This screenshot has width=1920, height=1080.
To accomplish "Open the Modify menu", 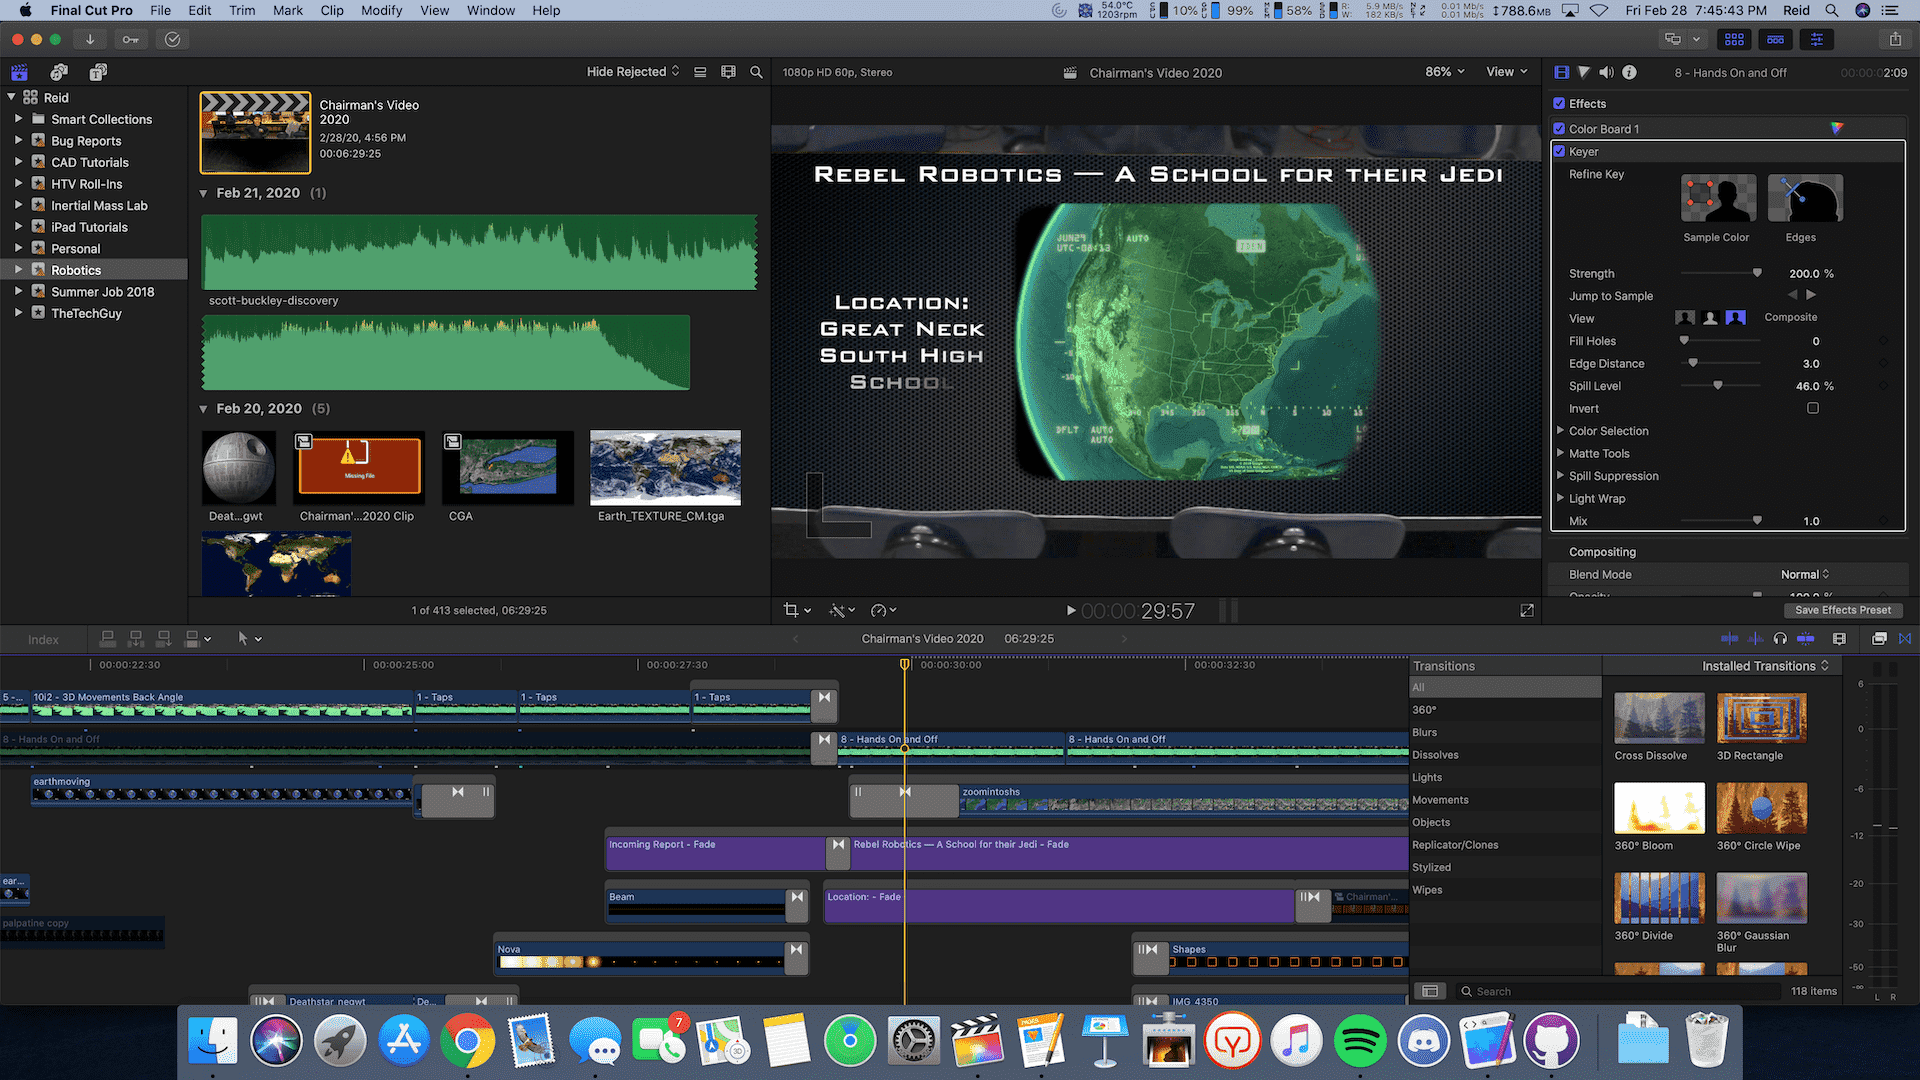I will click(381, 10).
